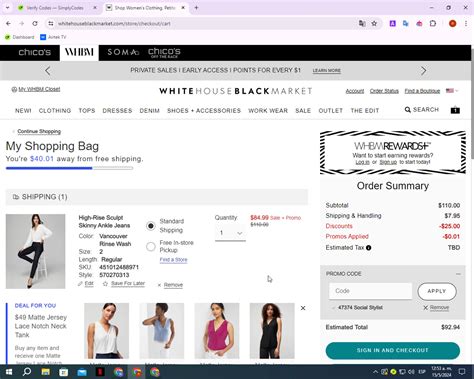Image resolution: width=474 pixels, height=379 pixels.
Task: Open SHOES + ACCESSORIES menu
Action: (204, 110)
